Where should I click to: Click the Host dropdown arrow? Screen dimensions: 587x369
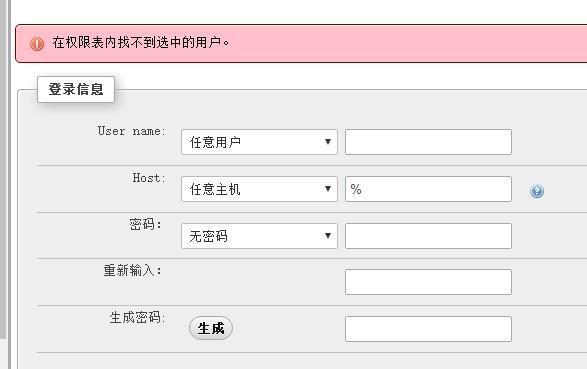tap(328, 189)
